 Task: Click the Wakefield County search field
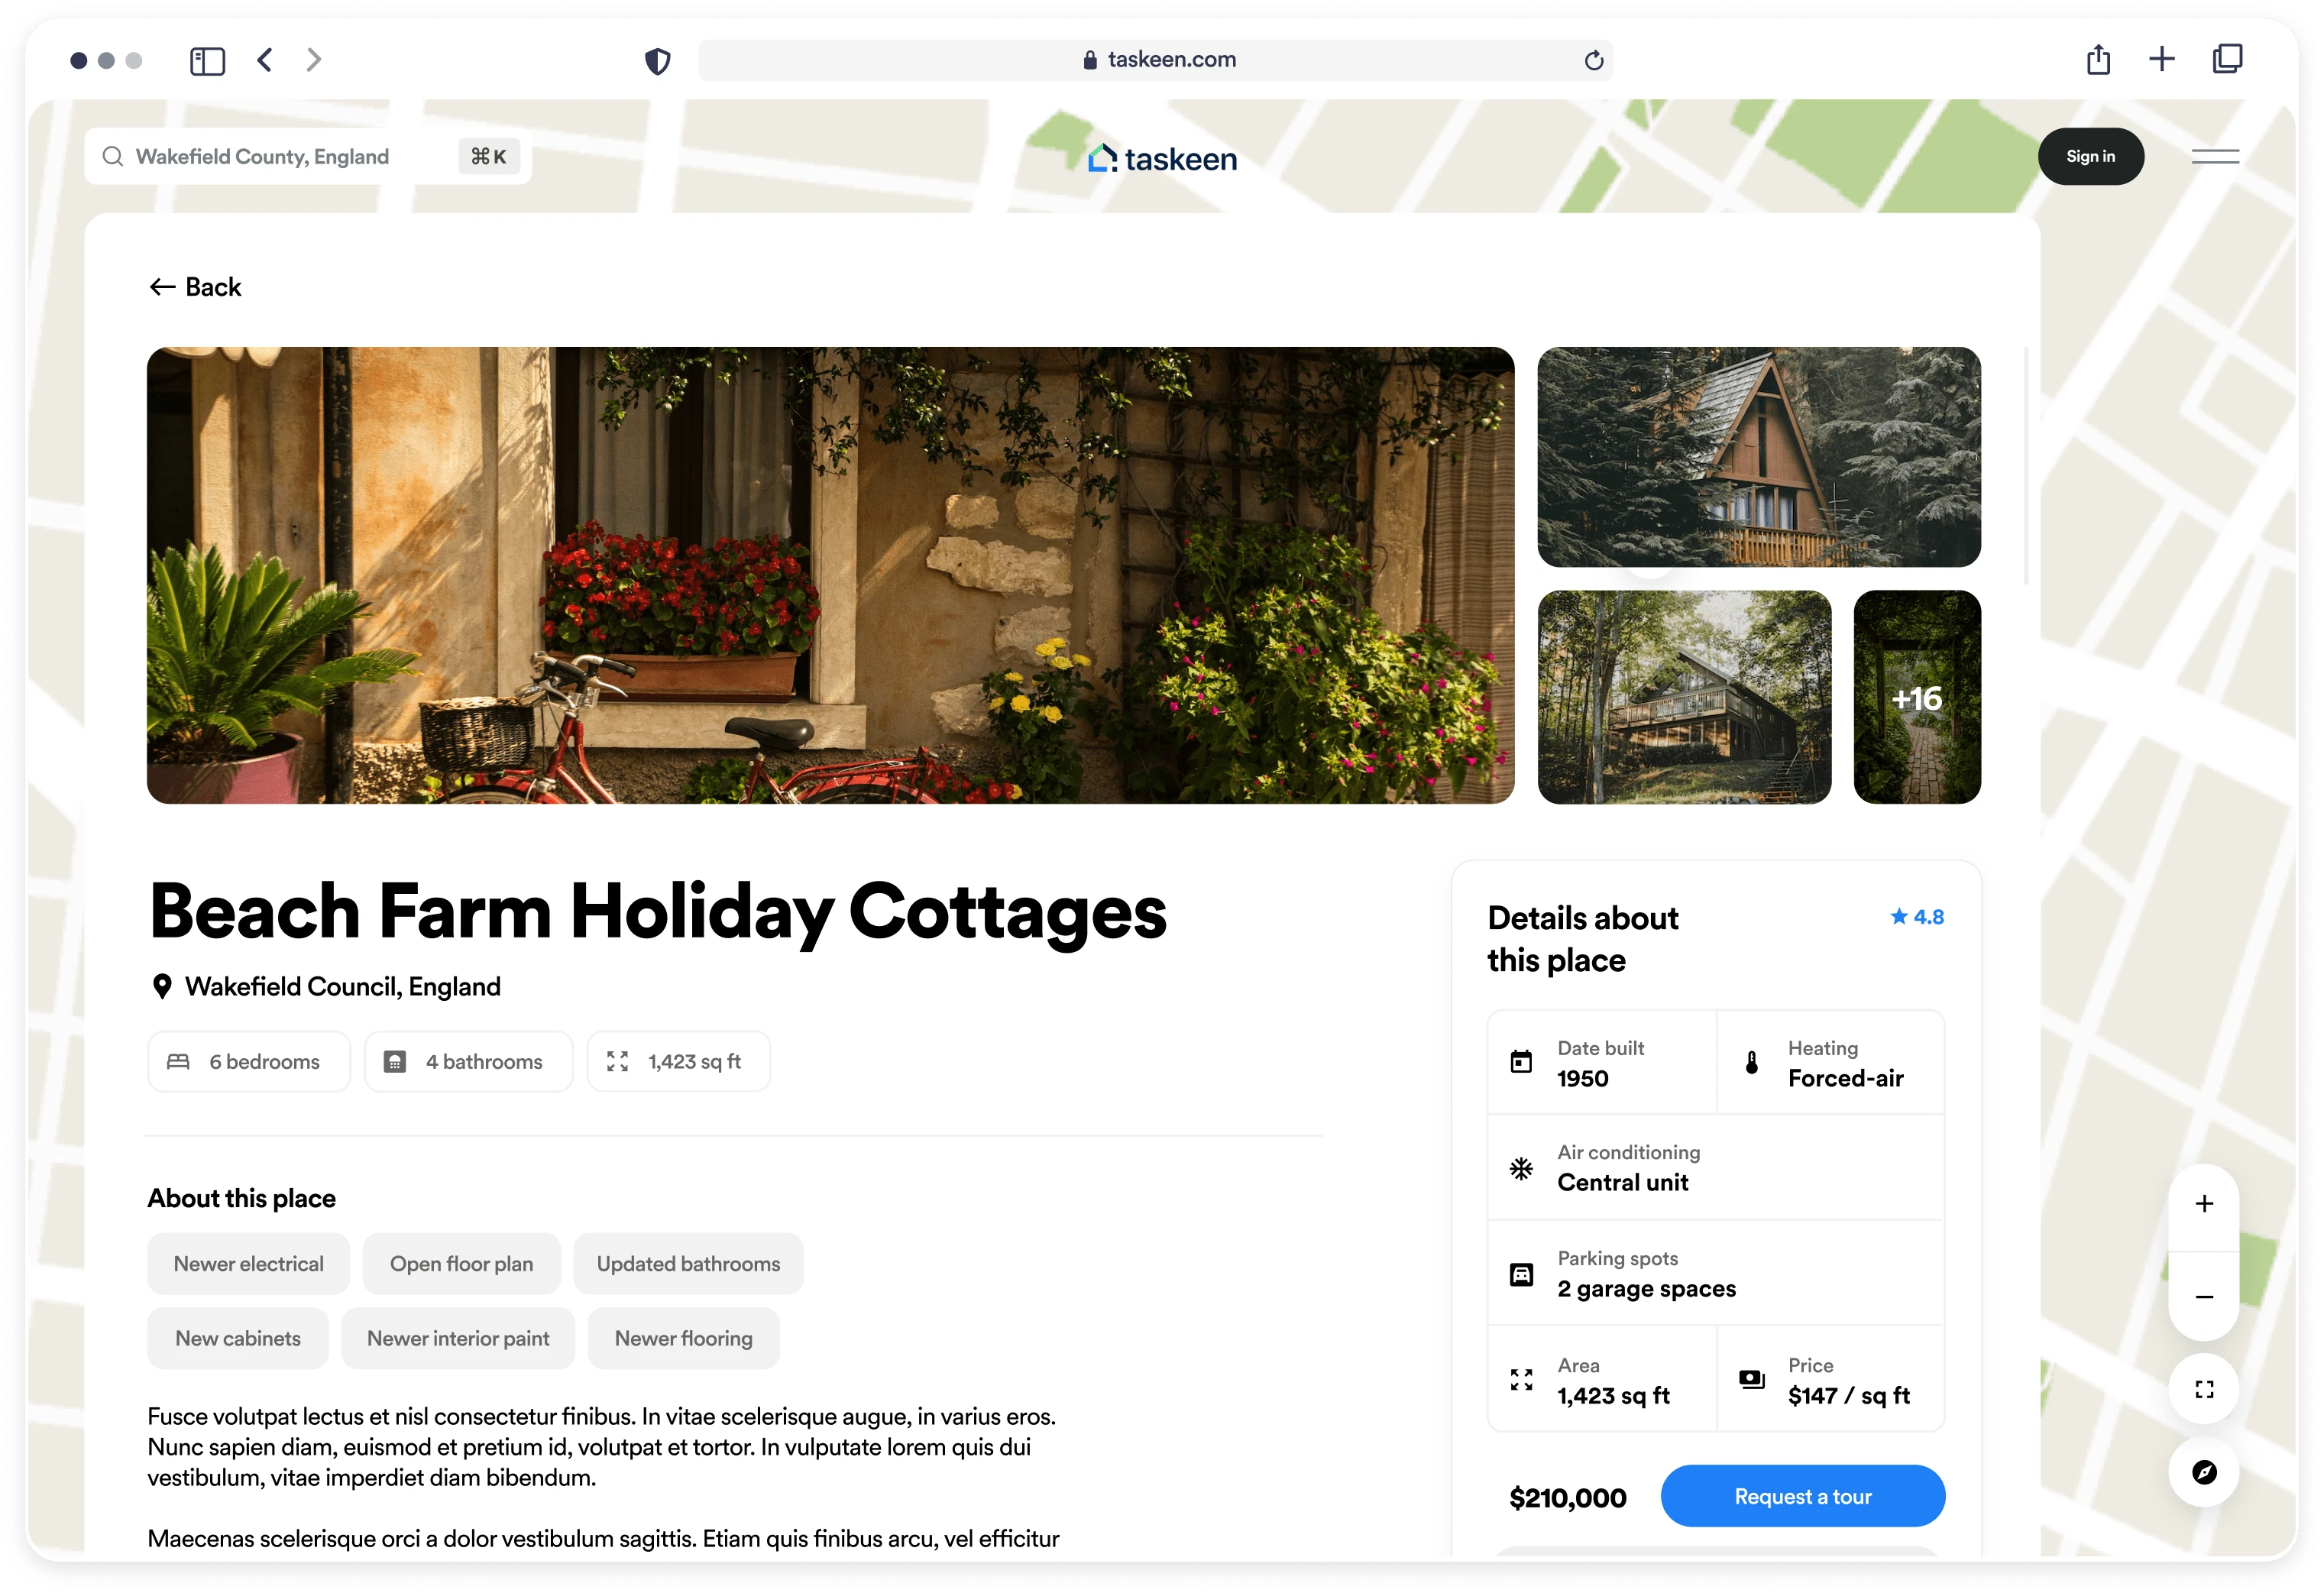pyautogui.click(x=308, y=156)
